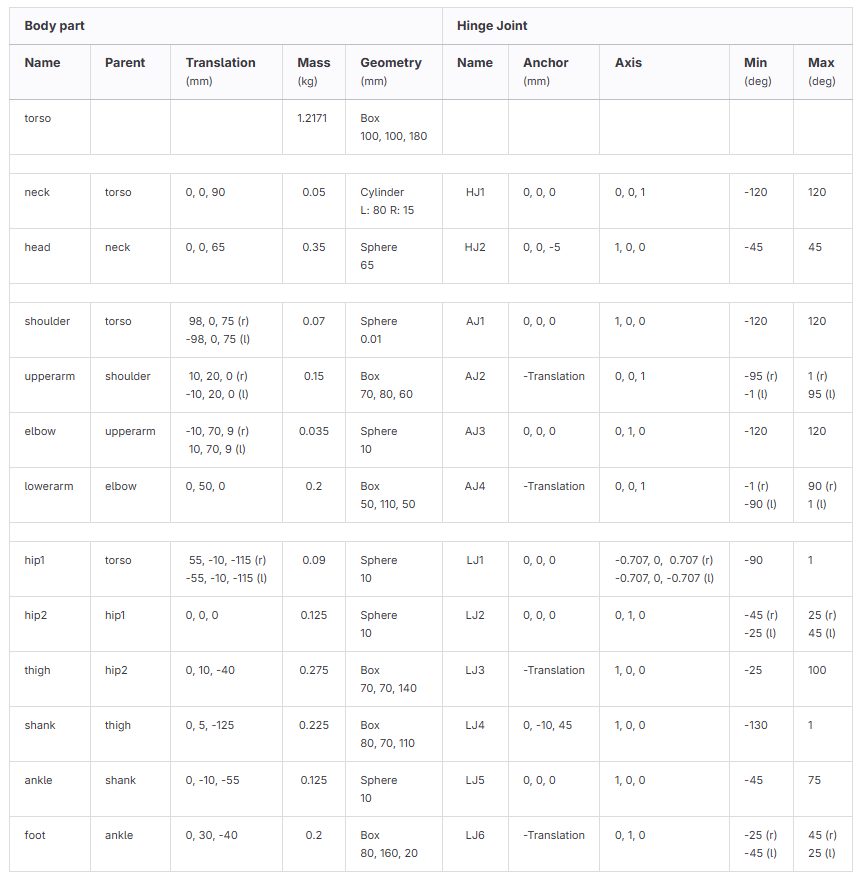Click the "Hinge Joint" group header
The width and height of the screenshot is (861, 879).
[492, 26]
